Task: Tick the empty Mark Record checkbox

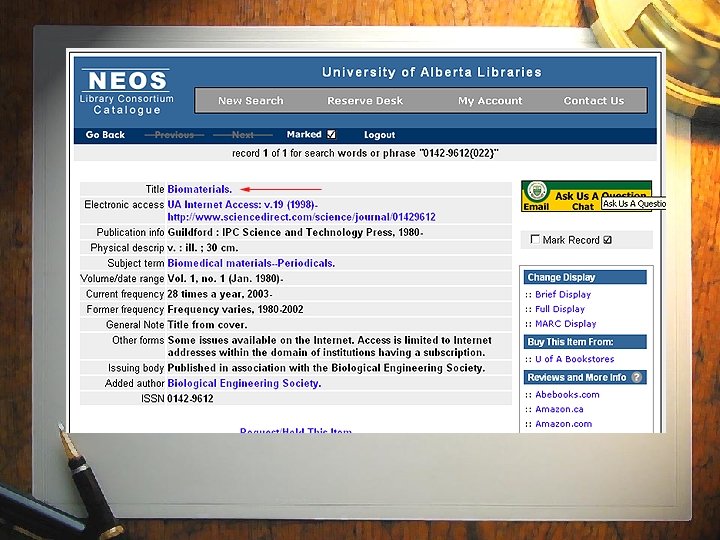Action: point(535,239)
